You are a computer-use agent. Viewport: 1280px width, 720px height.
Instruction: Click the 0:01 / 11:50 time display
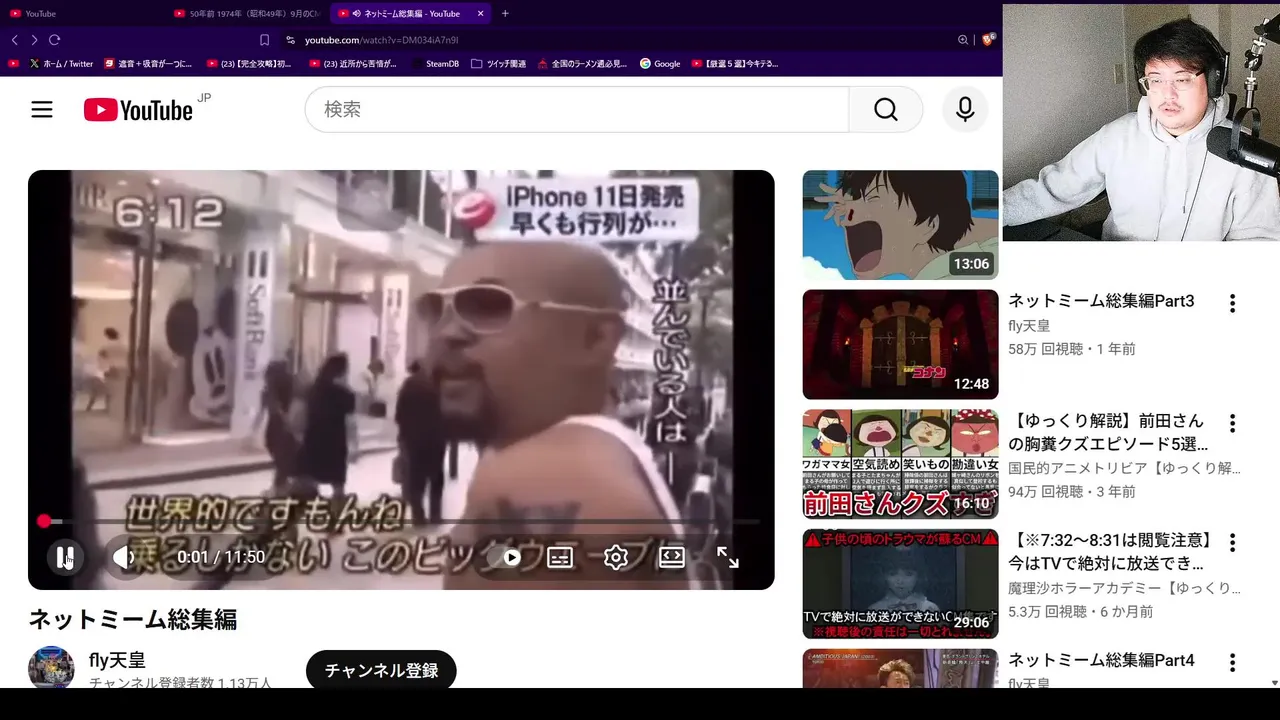[x=221, y=557]
